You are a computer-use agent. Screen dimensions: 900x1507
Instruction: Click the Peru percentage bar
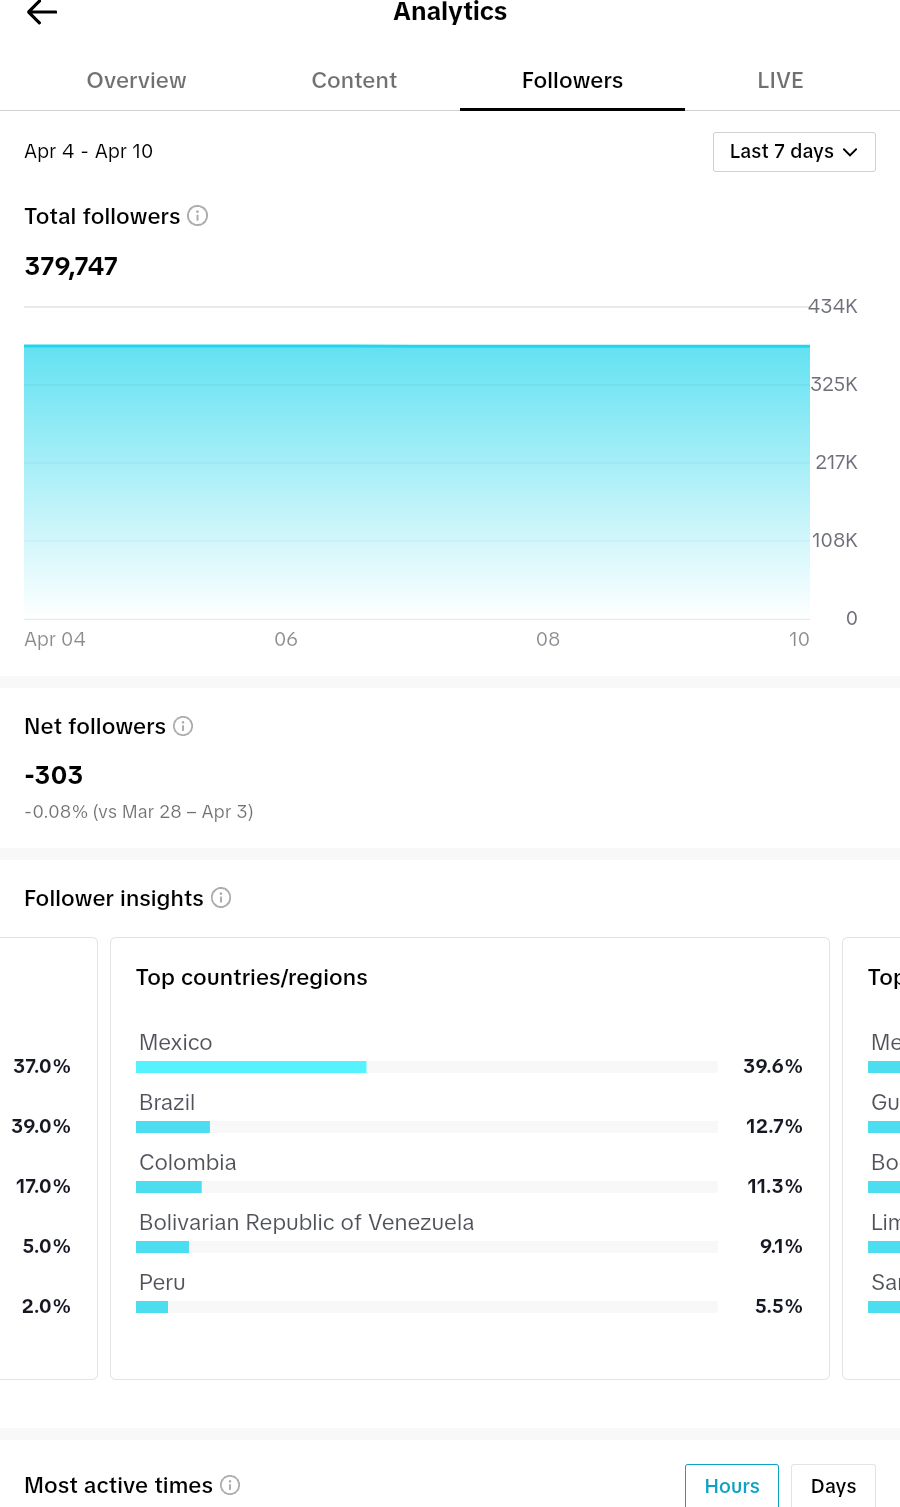point(427,1307)
